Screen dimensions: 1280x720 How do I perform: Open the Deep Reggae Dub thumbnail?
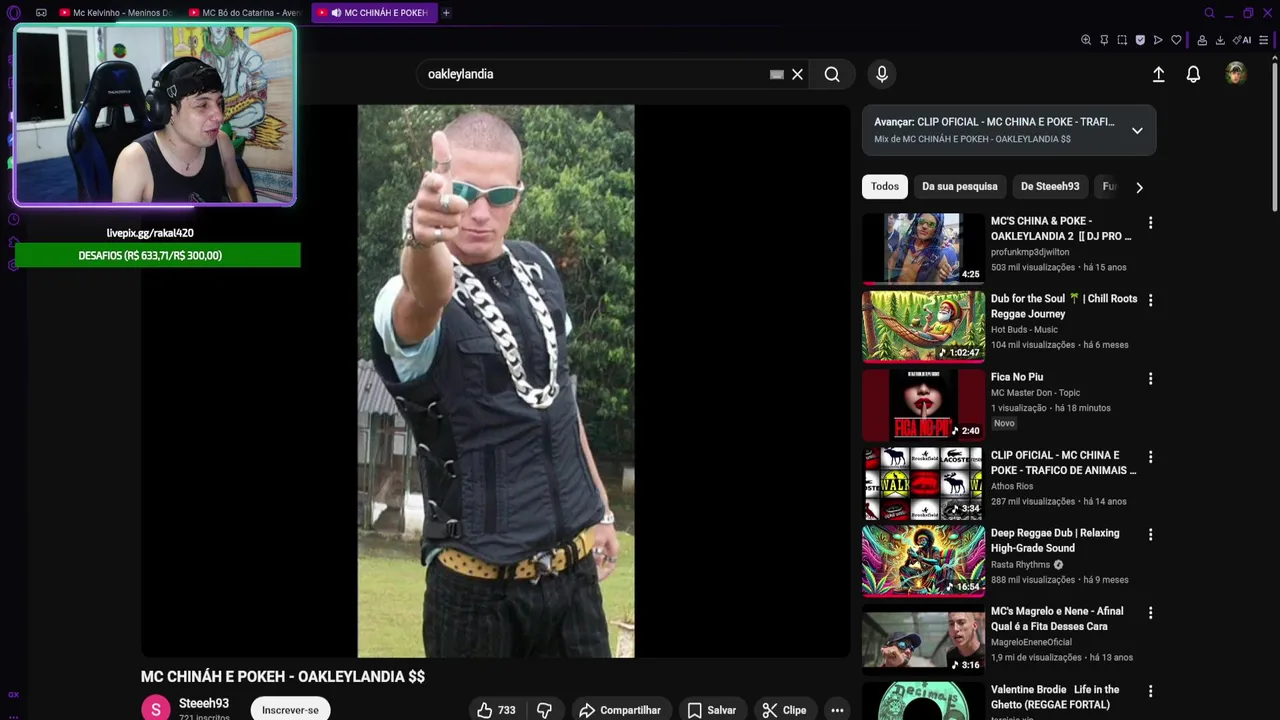(923, 560)
